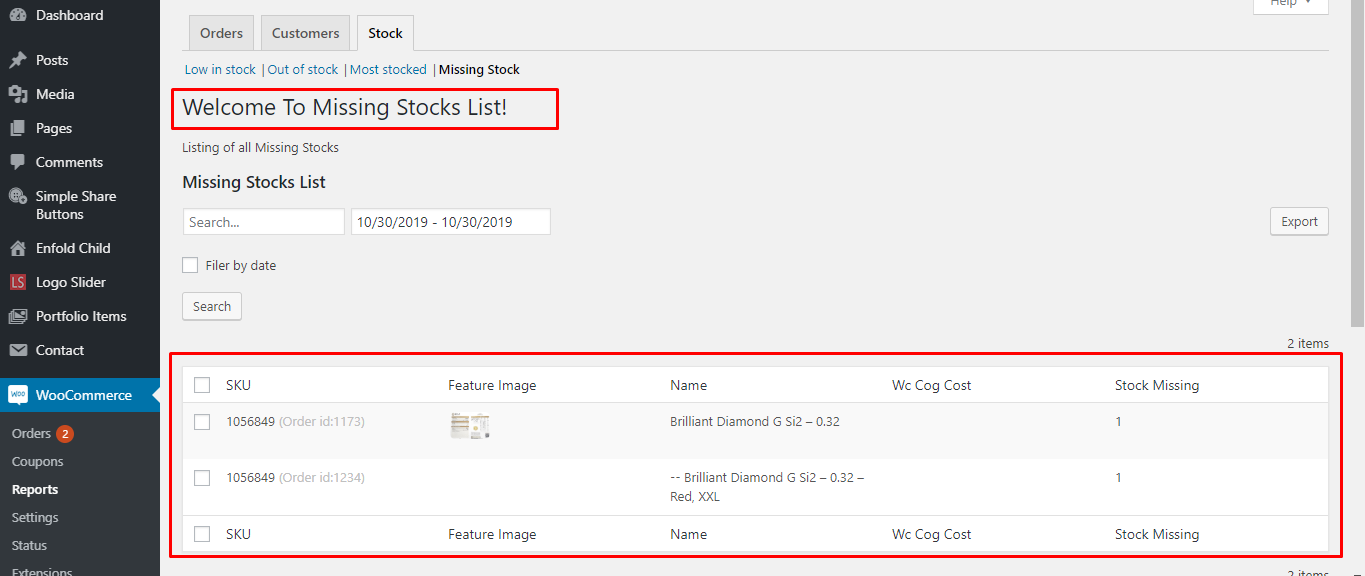The image size is (1365, 576).
Task: Open the Missing Stock report link
Action: click(x=479, y=69)
